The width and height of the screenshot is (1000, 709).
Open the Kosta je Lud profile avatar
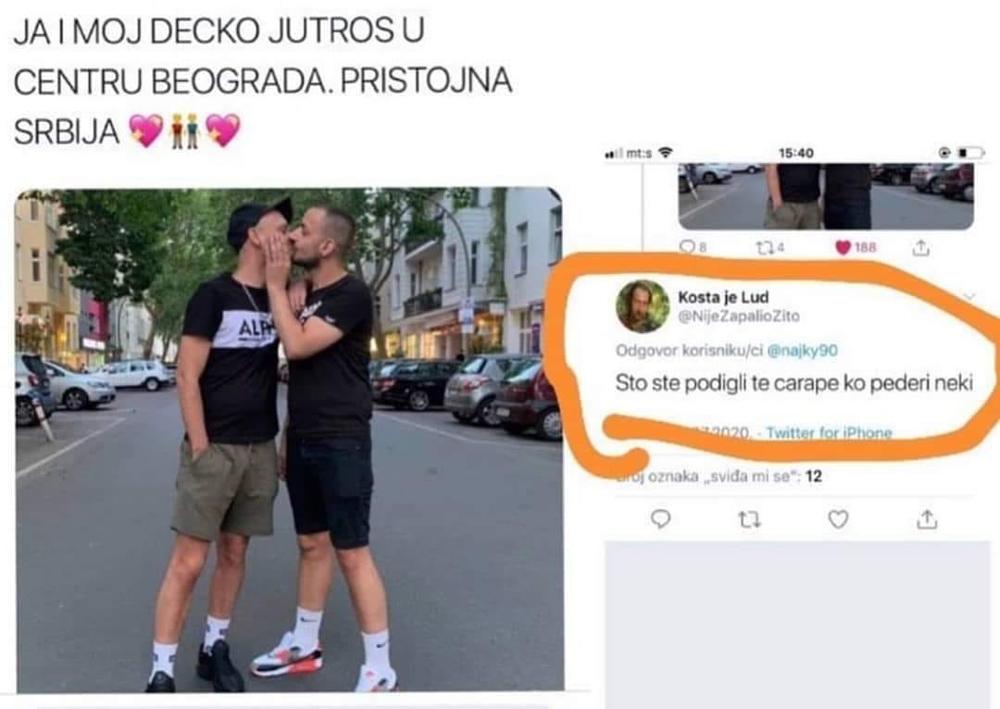[x=643, y=306]
